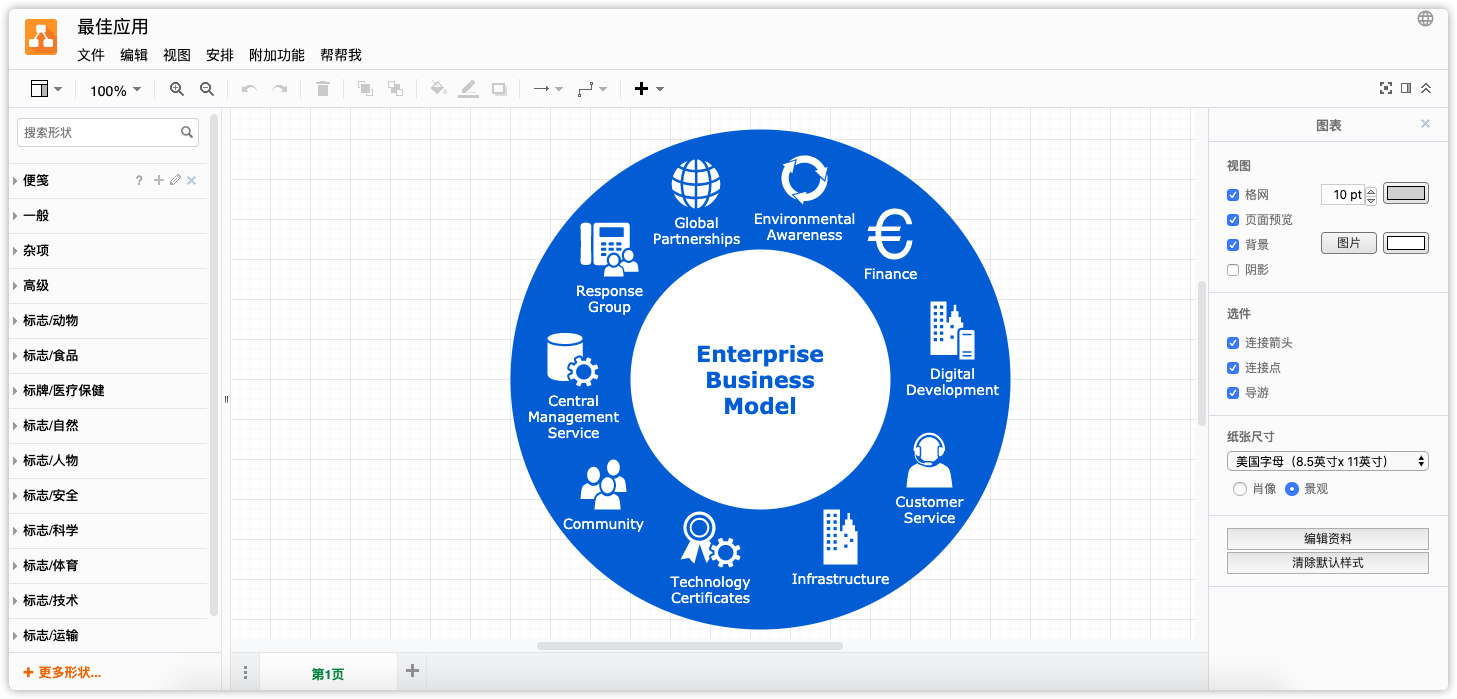Click the add plus icon next to 便笺
The width and height of the screenshot is (1457, 699).
(158, 180)
